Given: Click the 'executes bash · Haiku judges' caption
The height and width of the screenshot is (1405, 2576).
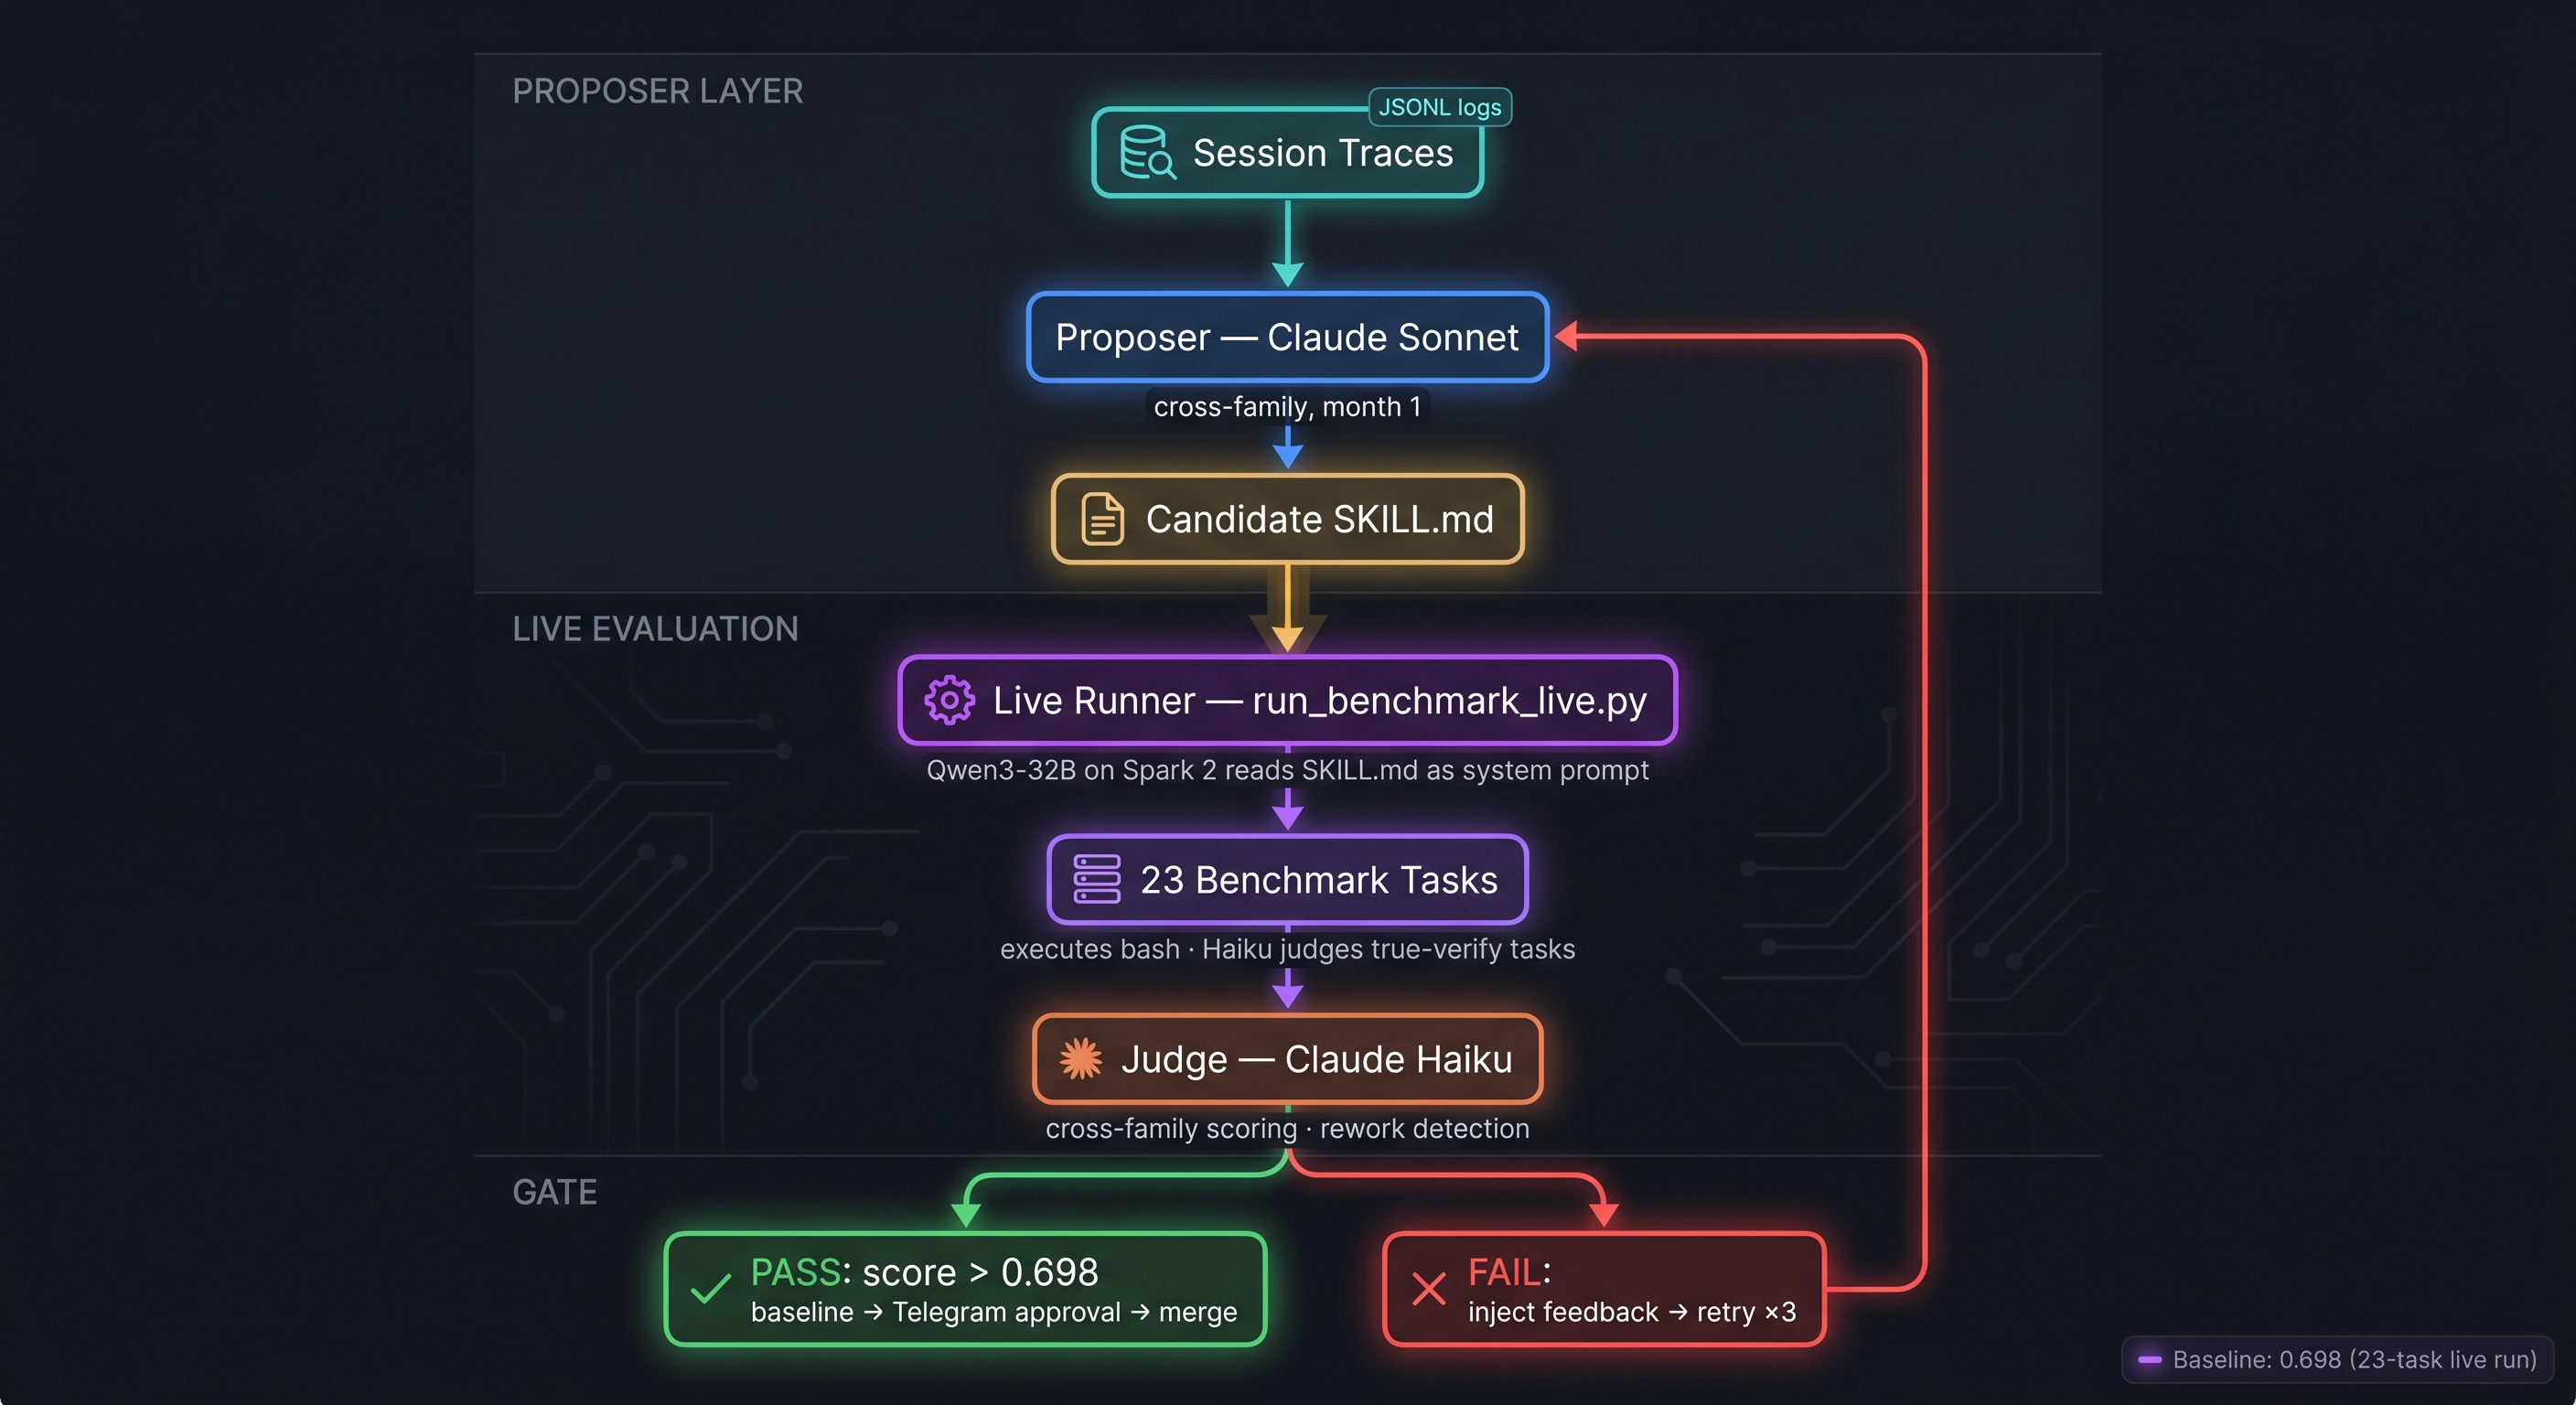Looking at the screenshot, I should pos(1287,949).
